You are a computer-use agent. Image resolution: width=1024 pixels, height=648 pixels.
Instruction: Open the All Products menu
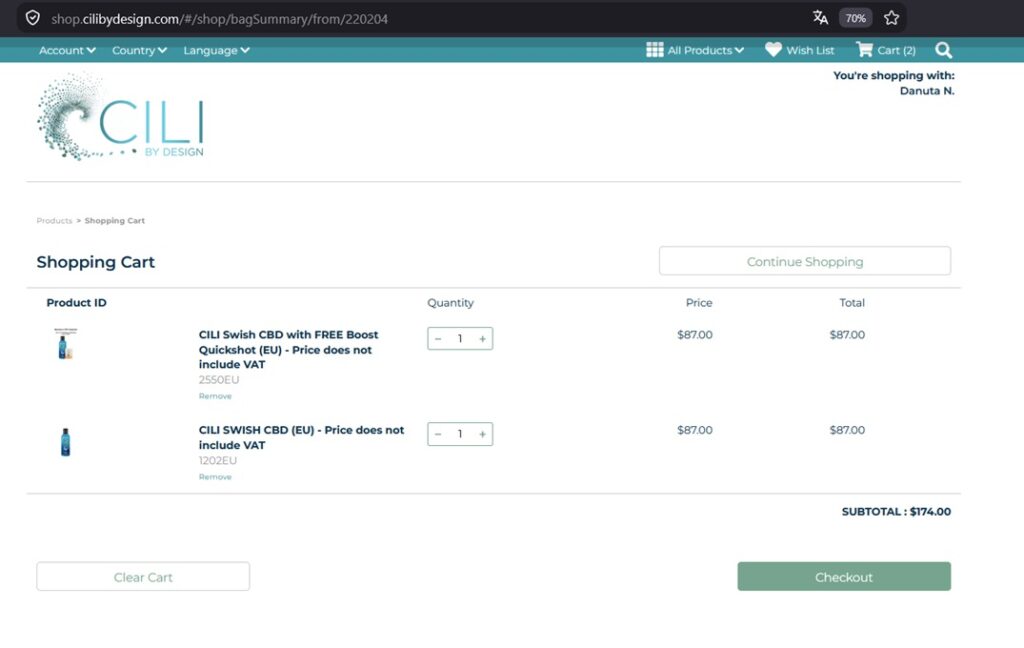point(705,50)
